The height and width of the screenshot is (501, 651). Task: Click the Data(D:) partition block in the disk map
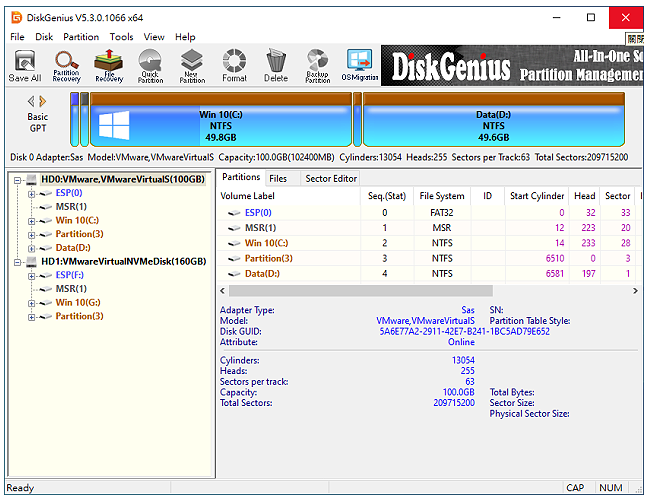[x=494, y=120]
